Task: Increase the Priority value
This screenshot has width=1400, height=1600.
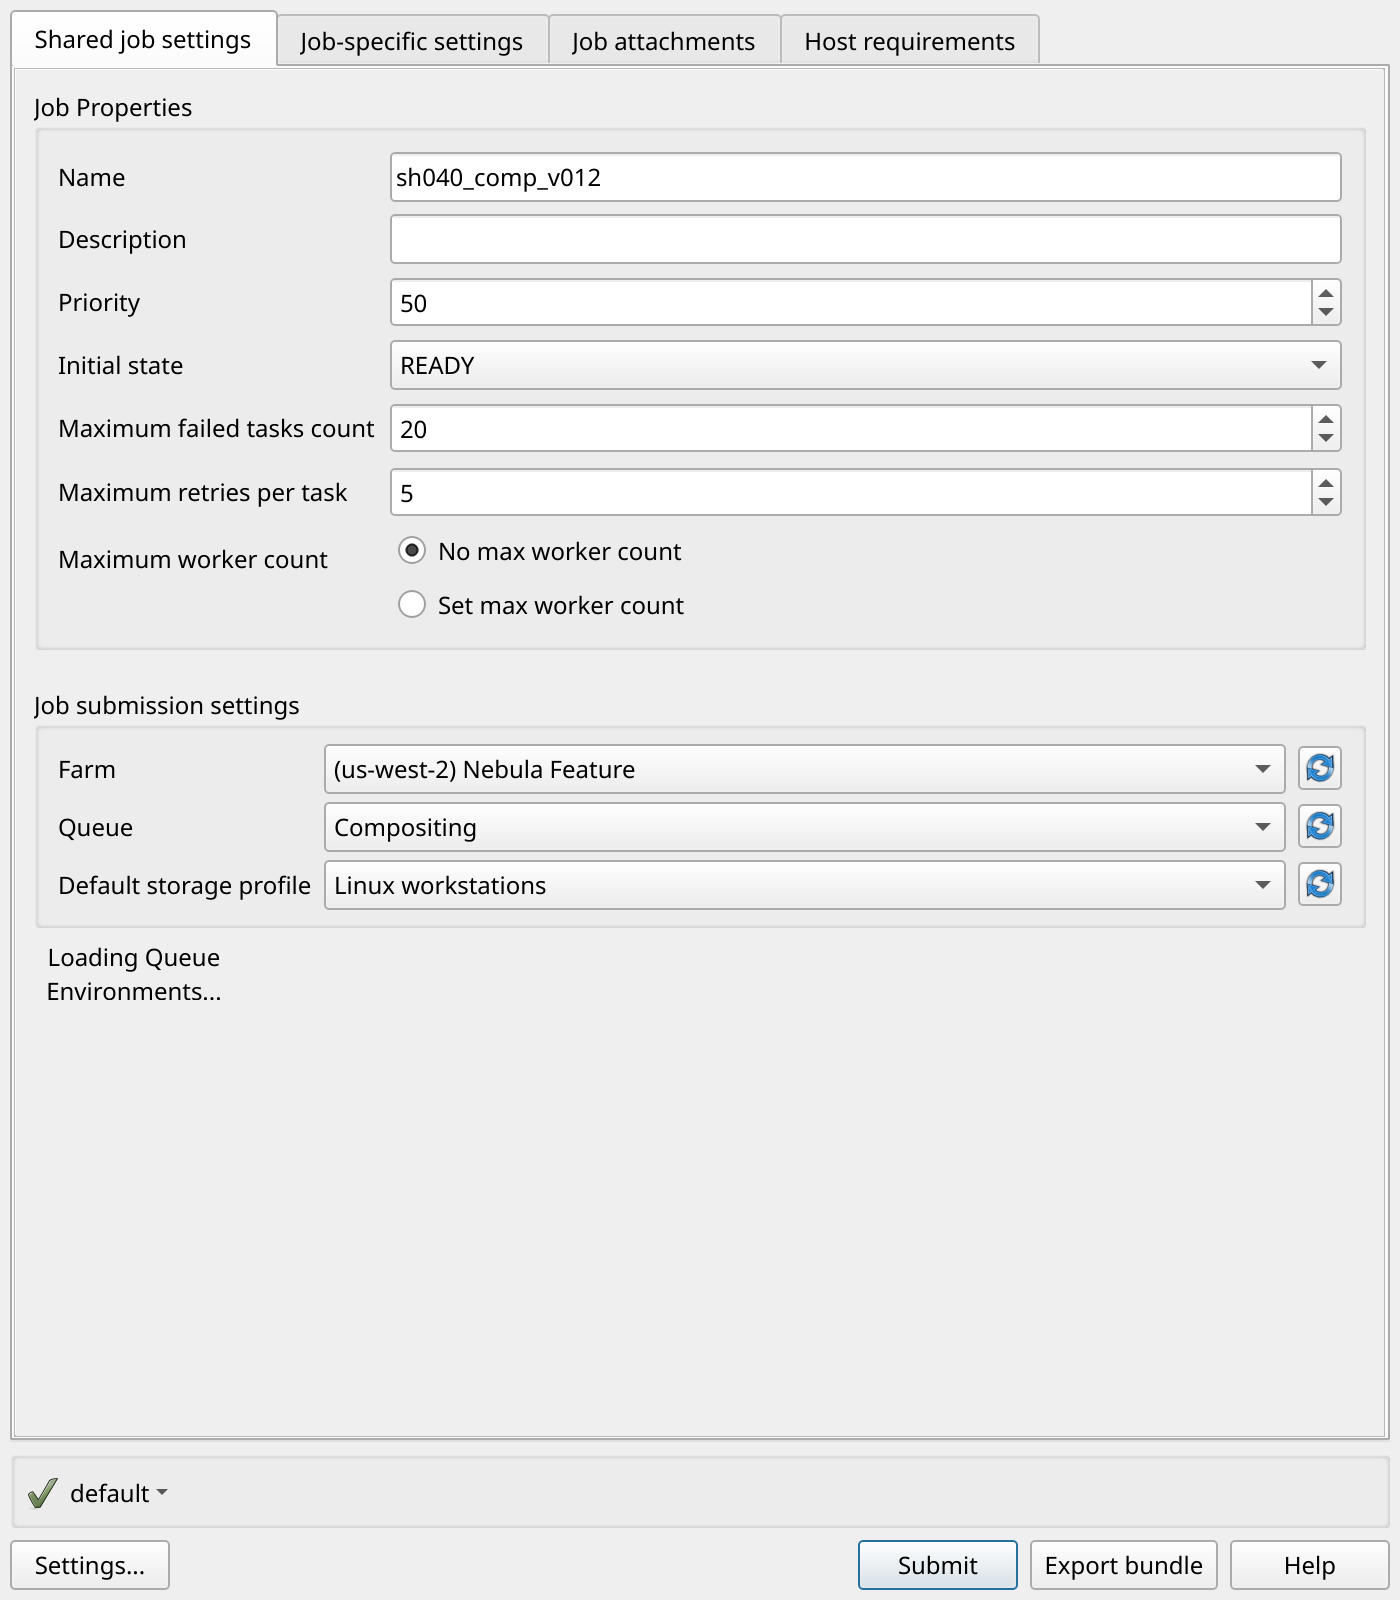Action: pyautogui.click(x=1326, y=293)
